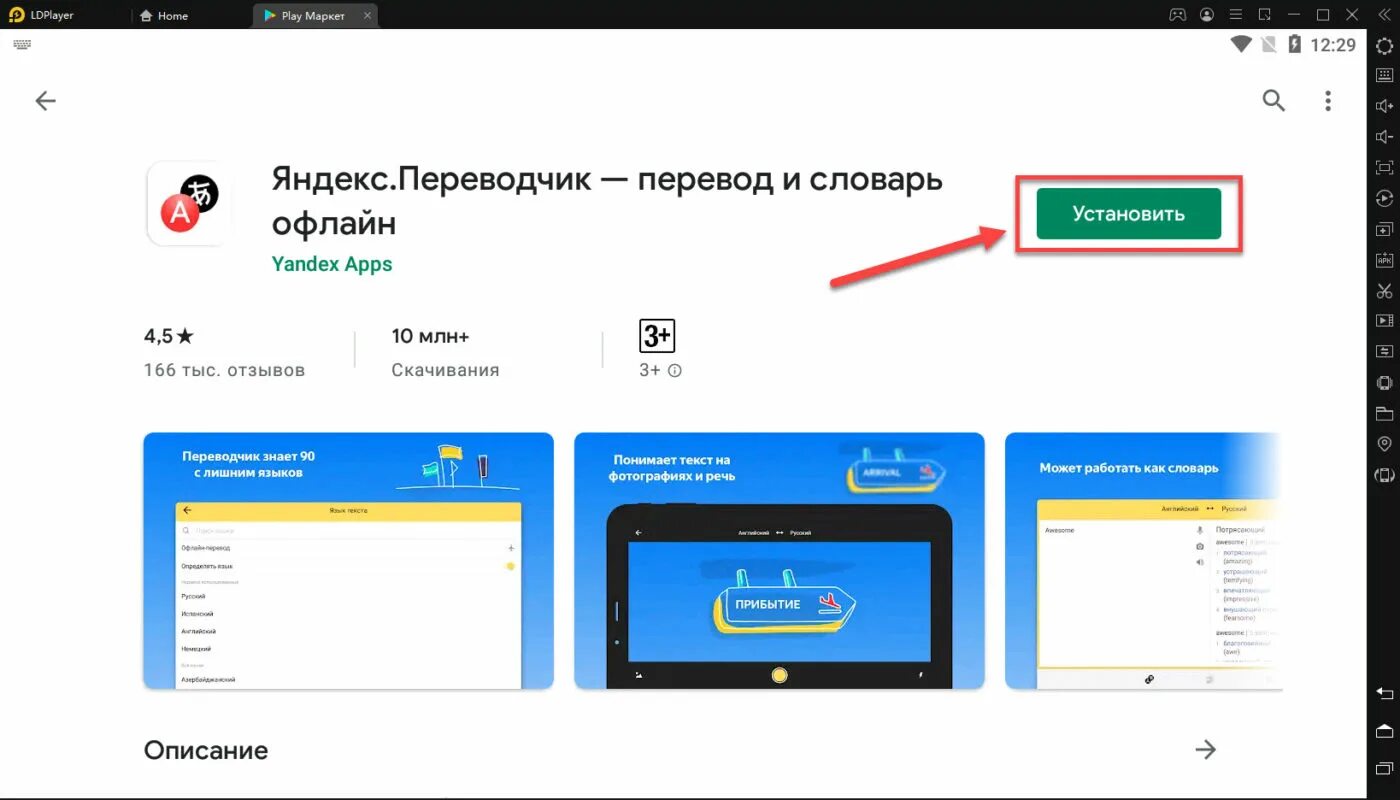Click the 12:29 clock
Image resolution: width=1400 pixels, height=800 pixels.
click(1333, 45)
